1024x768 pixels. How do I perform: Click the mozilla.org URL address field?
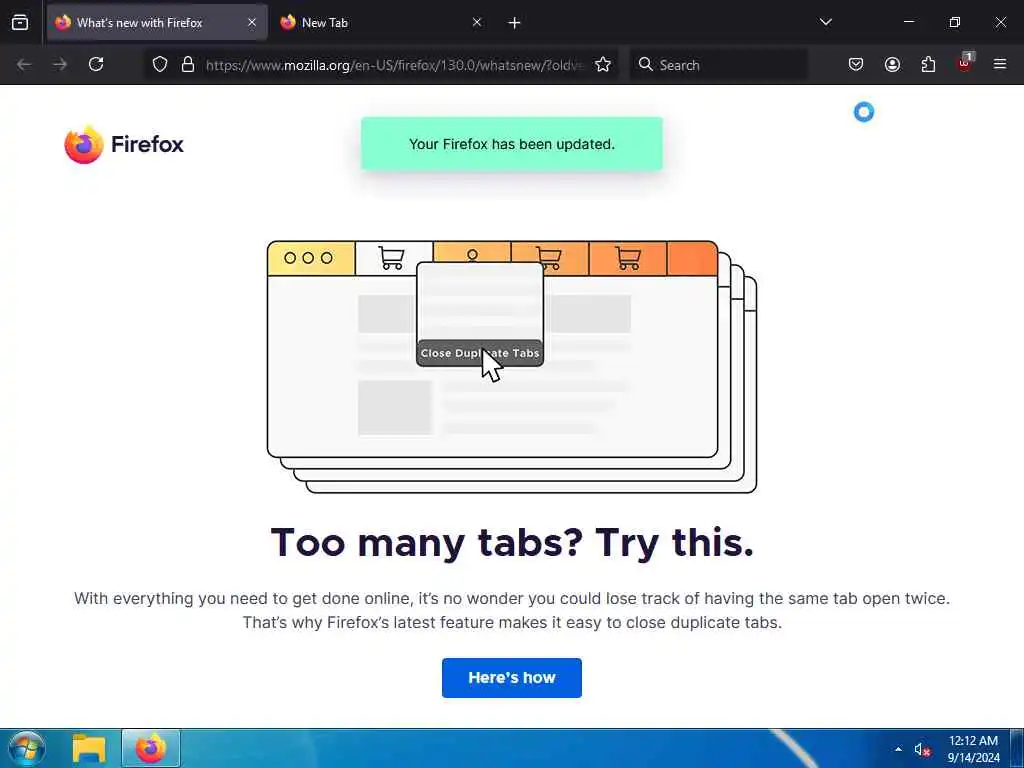pos(393,65)
